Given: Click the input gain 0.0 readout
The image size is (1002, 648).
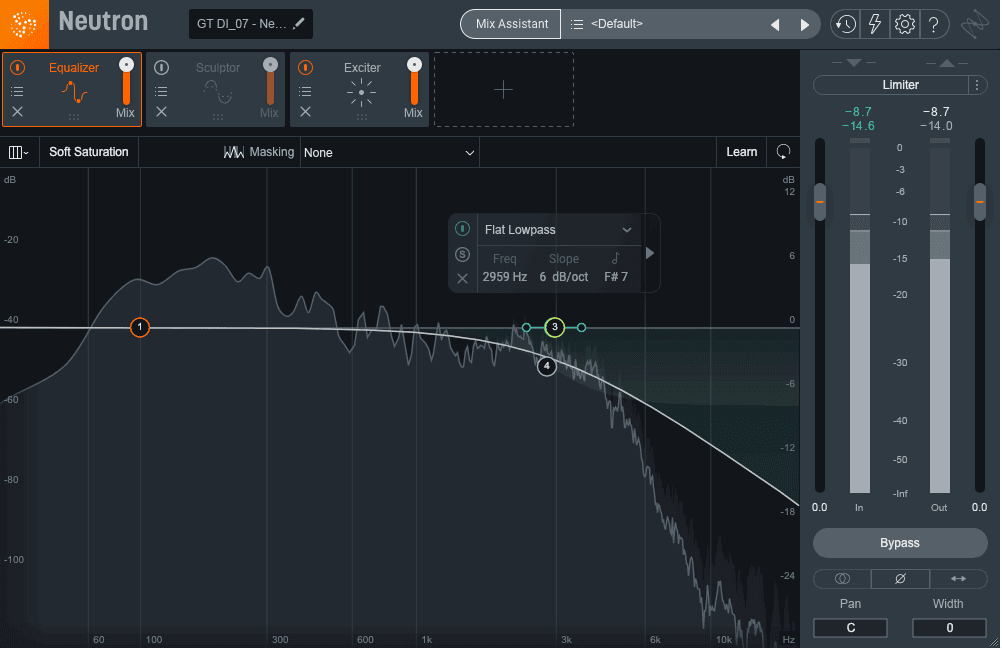Looking at the screenshot, I should [x=819, y=507].
